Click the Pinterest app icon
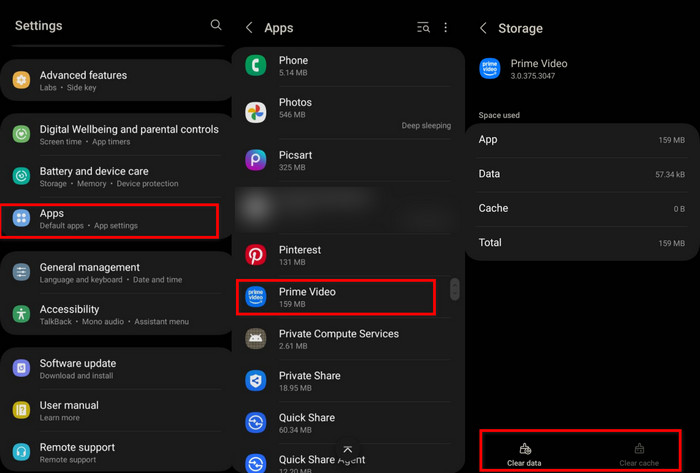 256,255
